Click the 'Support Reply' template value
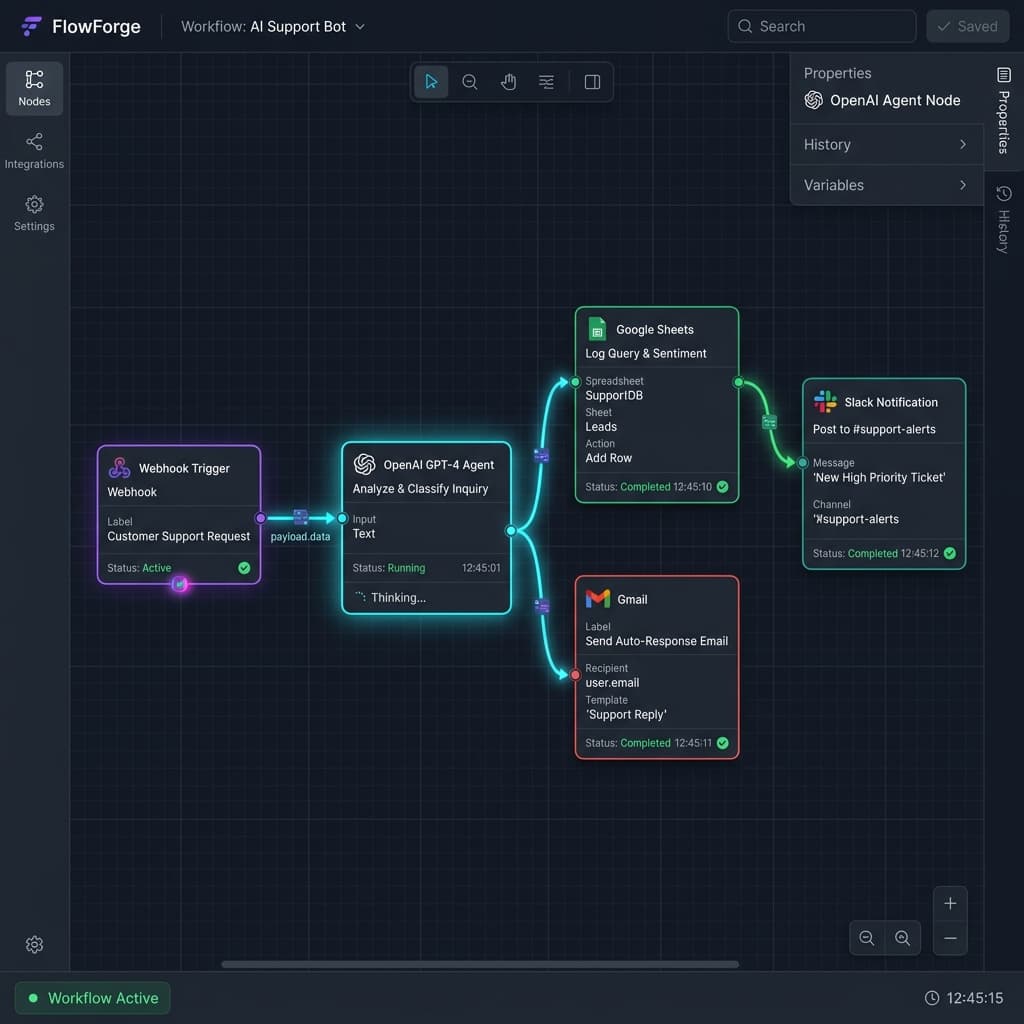 pyautogui.click(x=626, y=714)
